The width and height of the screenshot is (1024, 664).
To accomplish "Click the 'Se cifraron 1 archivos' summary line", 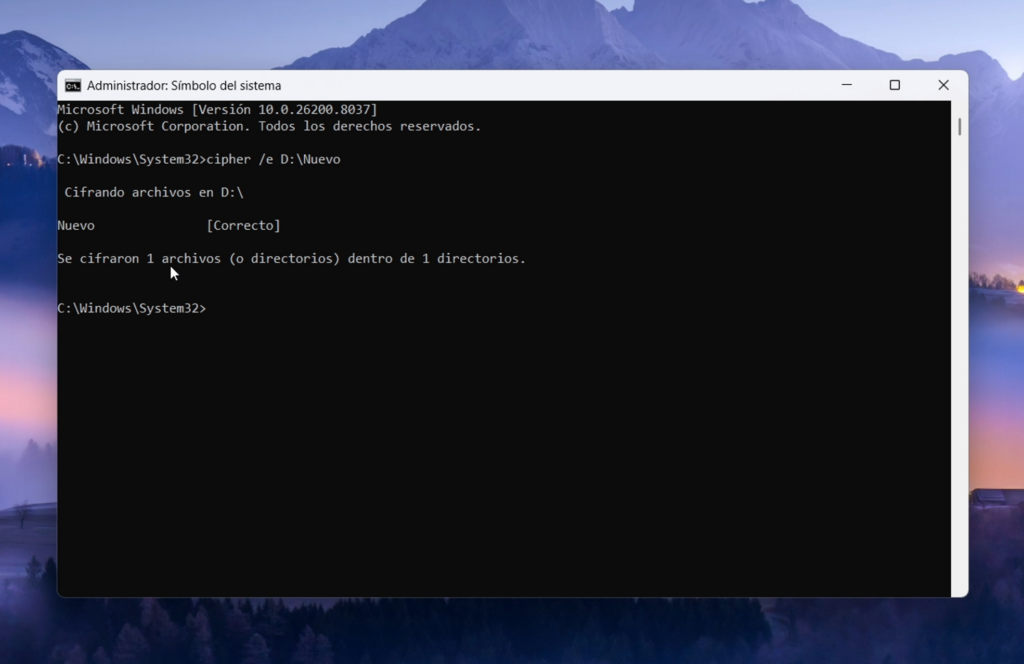I will 291,259.
